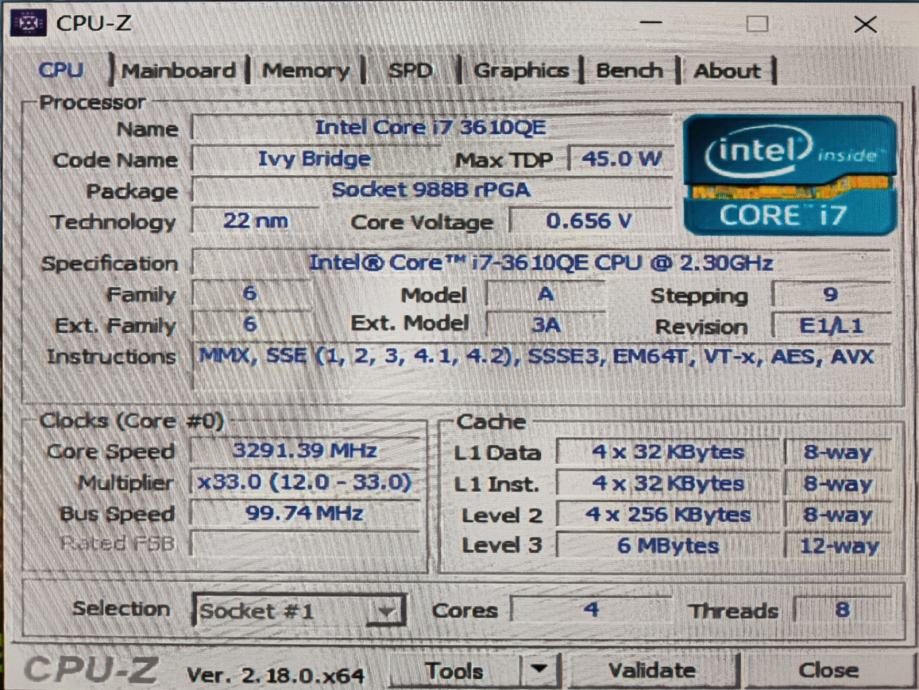Image resolution: width=919 pixels, height=690 pixels.
Task: Click the Family value 6
Action: pyautogui.click(x=251, y=294)
